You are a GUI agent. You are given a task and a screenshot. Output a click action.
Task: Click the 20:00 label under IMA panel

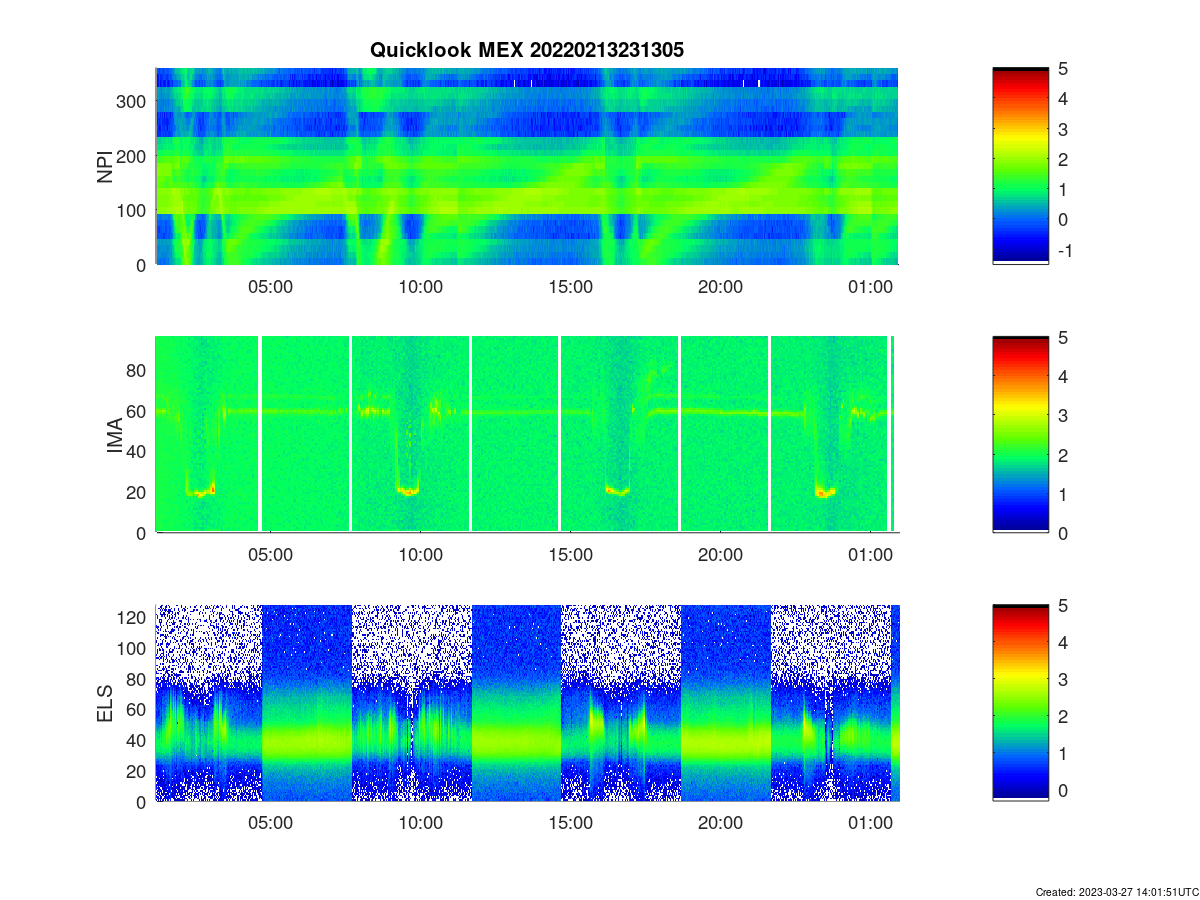[x=720, y=554]
